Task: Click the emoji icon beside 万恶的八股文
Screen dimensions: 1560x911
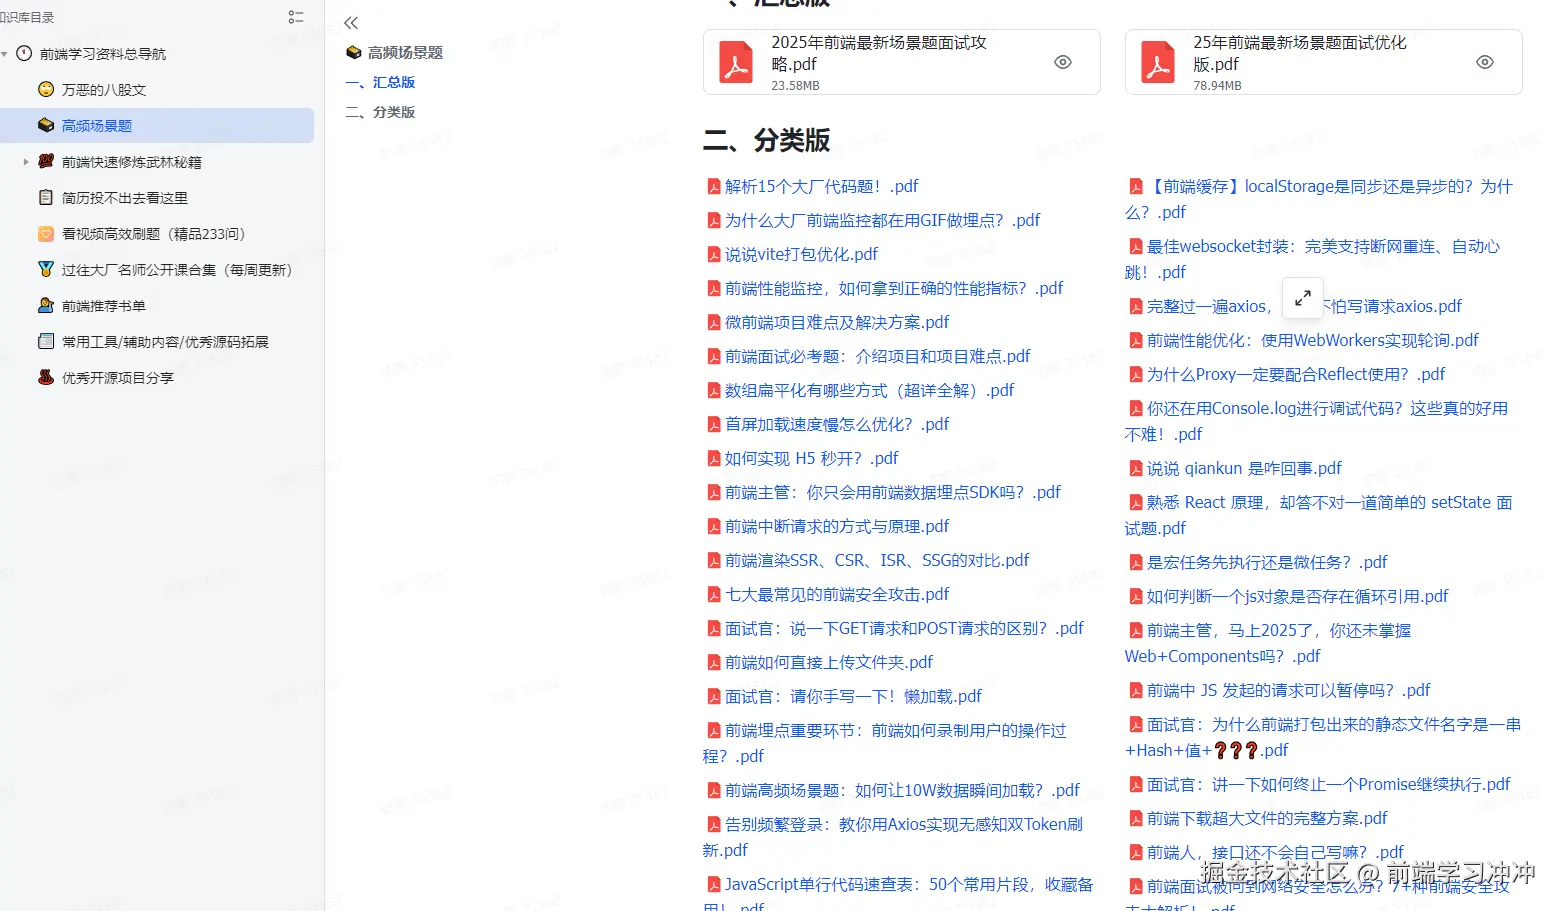Action: (46, 89)
